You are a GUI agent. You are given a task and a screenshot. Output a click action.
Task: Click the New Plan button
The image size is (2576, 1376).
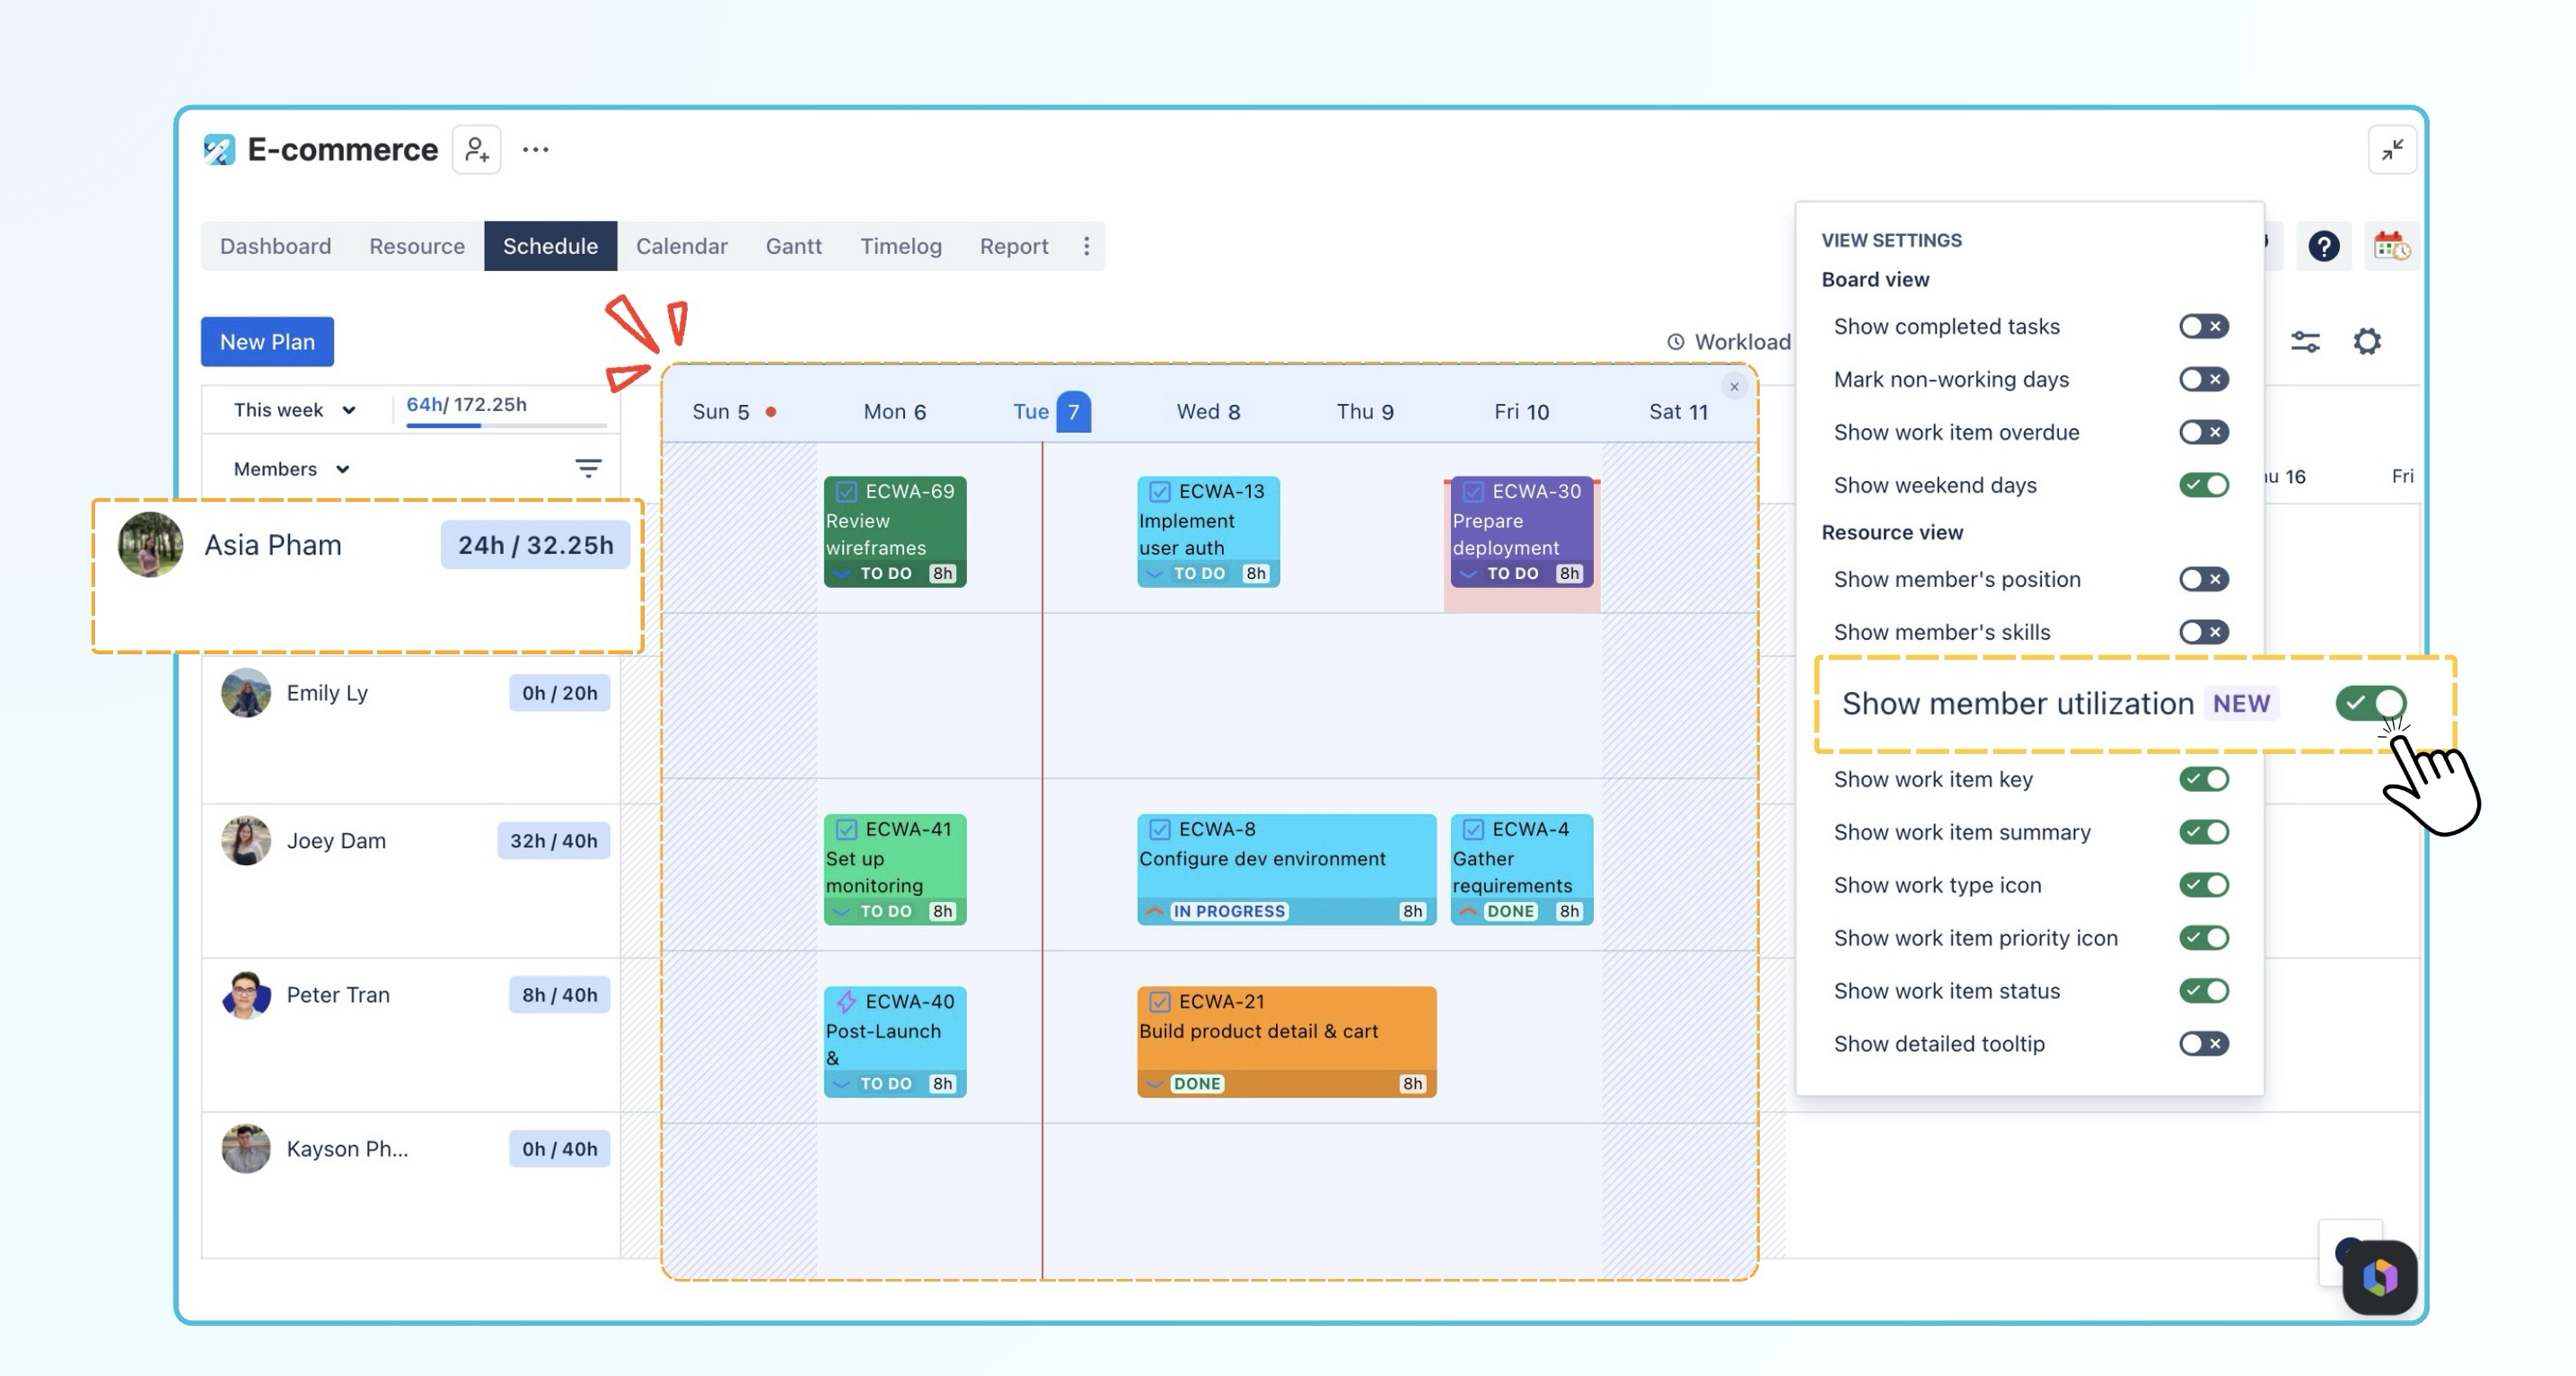267,342
